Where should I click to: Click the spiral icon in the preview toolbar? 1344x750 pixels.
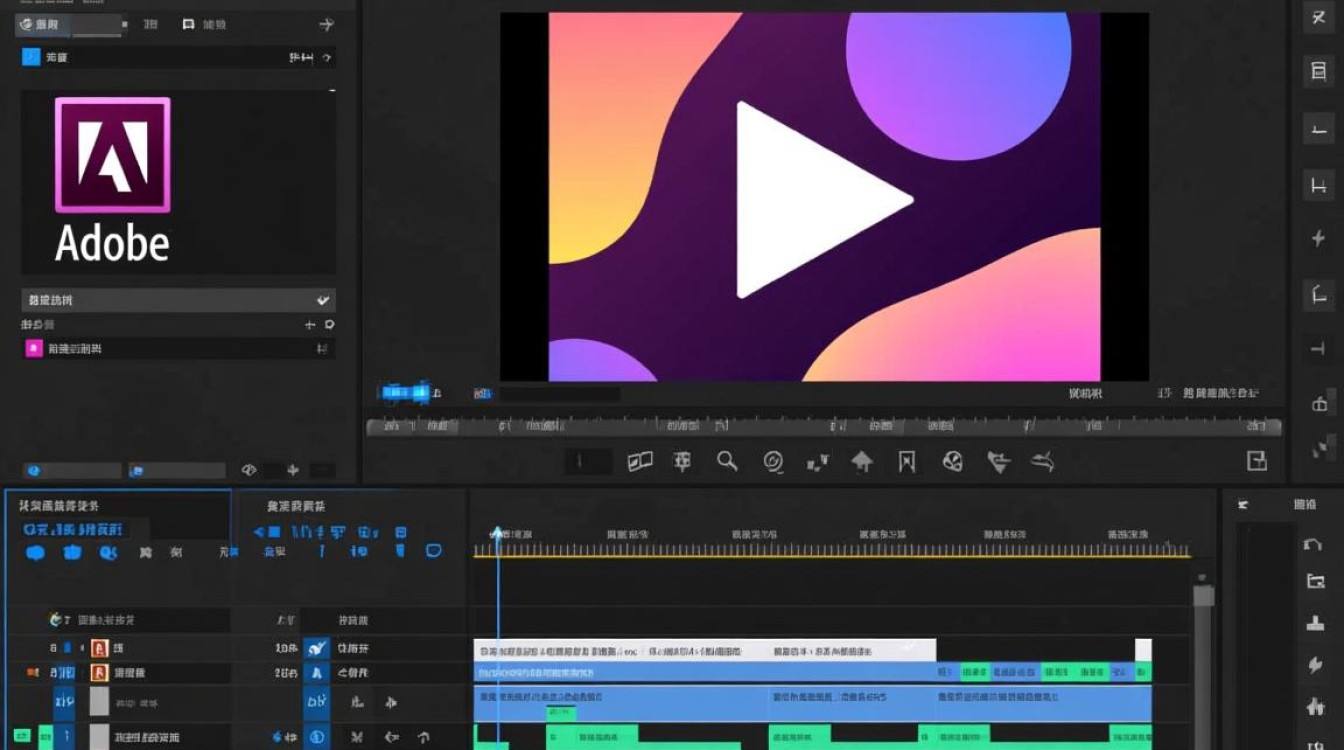(x=773, y=461)
